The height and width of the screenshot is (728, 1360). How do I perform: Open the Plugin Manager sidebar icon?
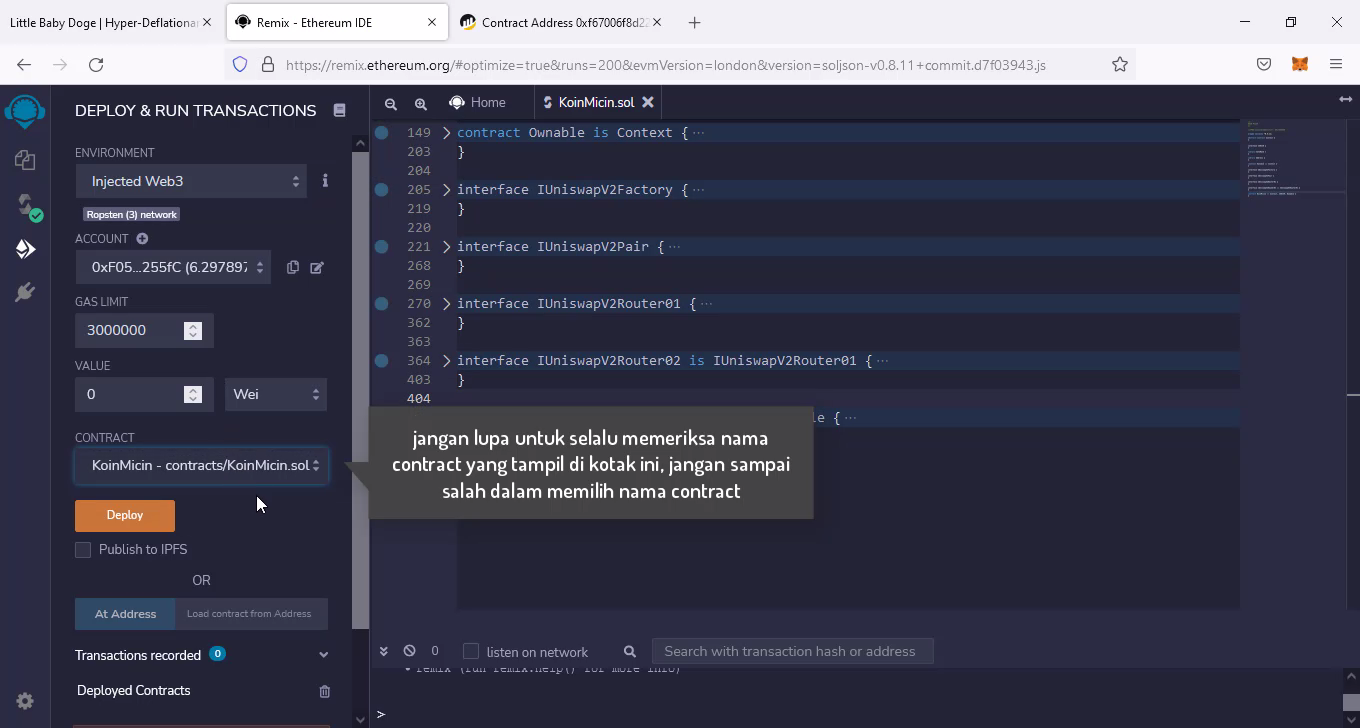tap(25, 292)
